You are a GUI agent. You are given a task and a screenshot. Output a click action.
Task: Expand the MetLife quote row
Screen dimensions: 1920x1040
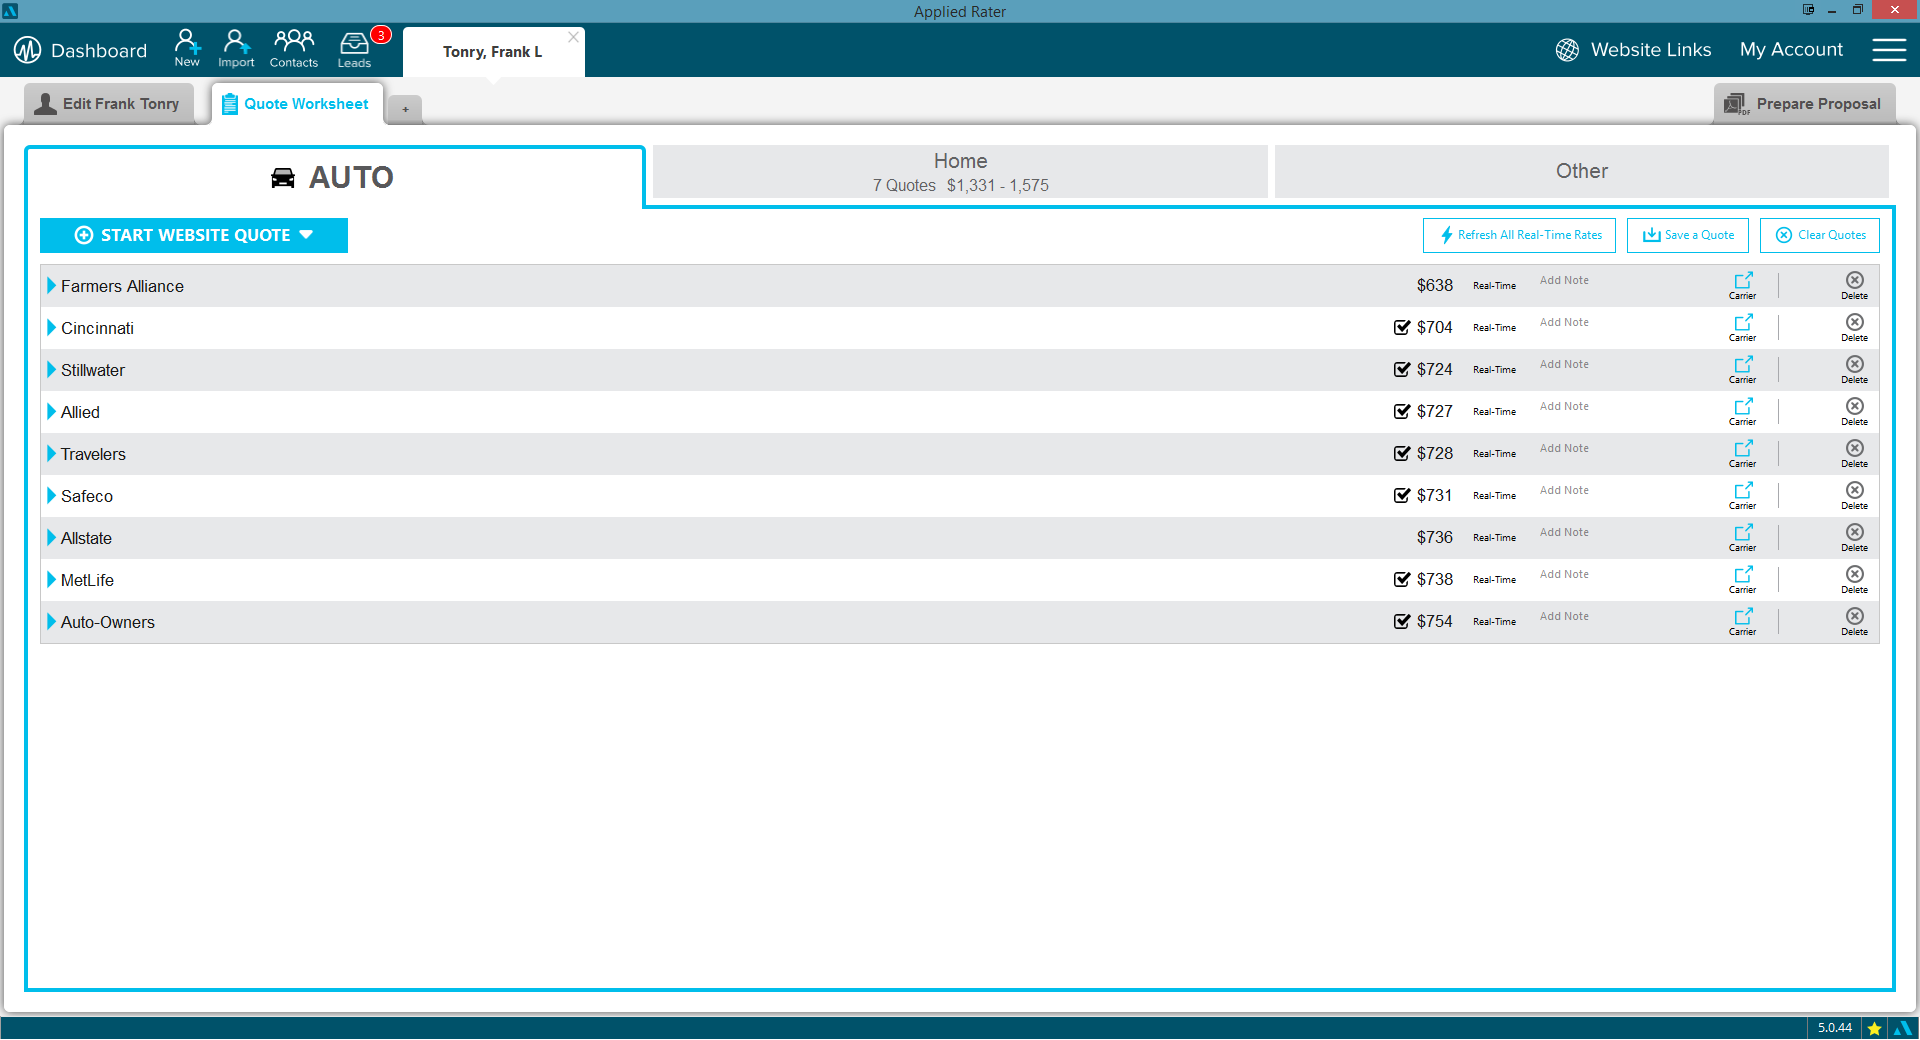pos(52,579)
